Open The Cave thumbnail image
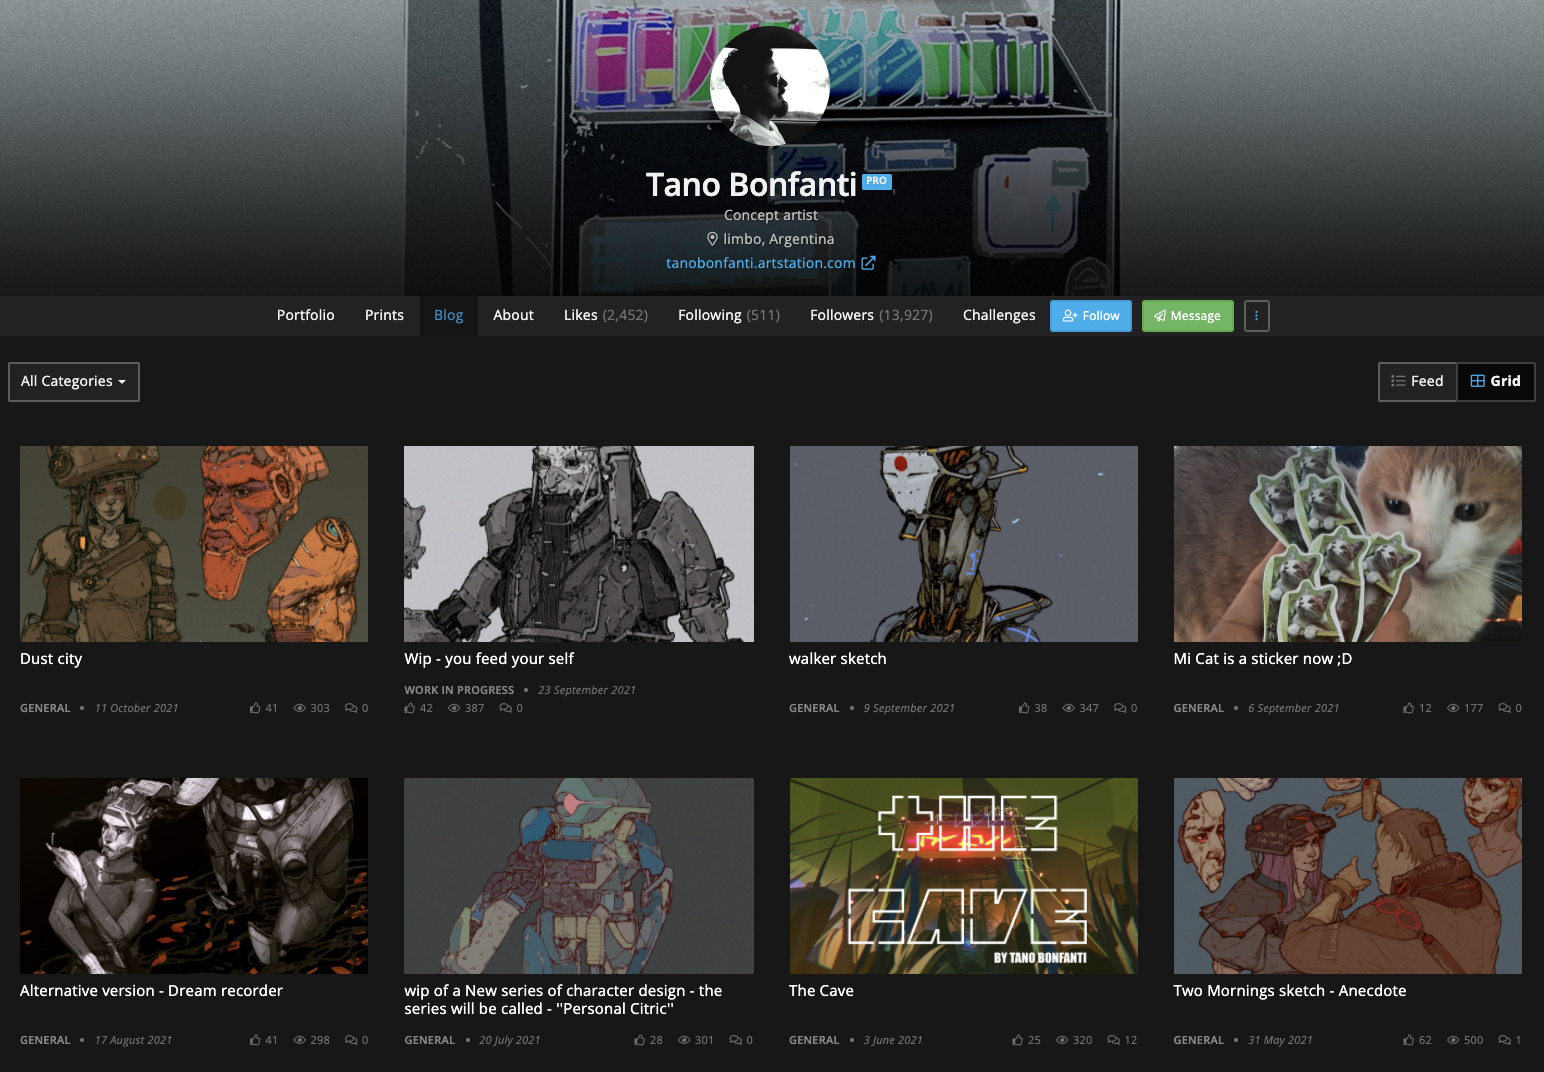The image size is (1544, 1072). coord(964,876)
